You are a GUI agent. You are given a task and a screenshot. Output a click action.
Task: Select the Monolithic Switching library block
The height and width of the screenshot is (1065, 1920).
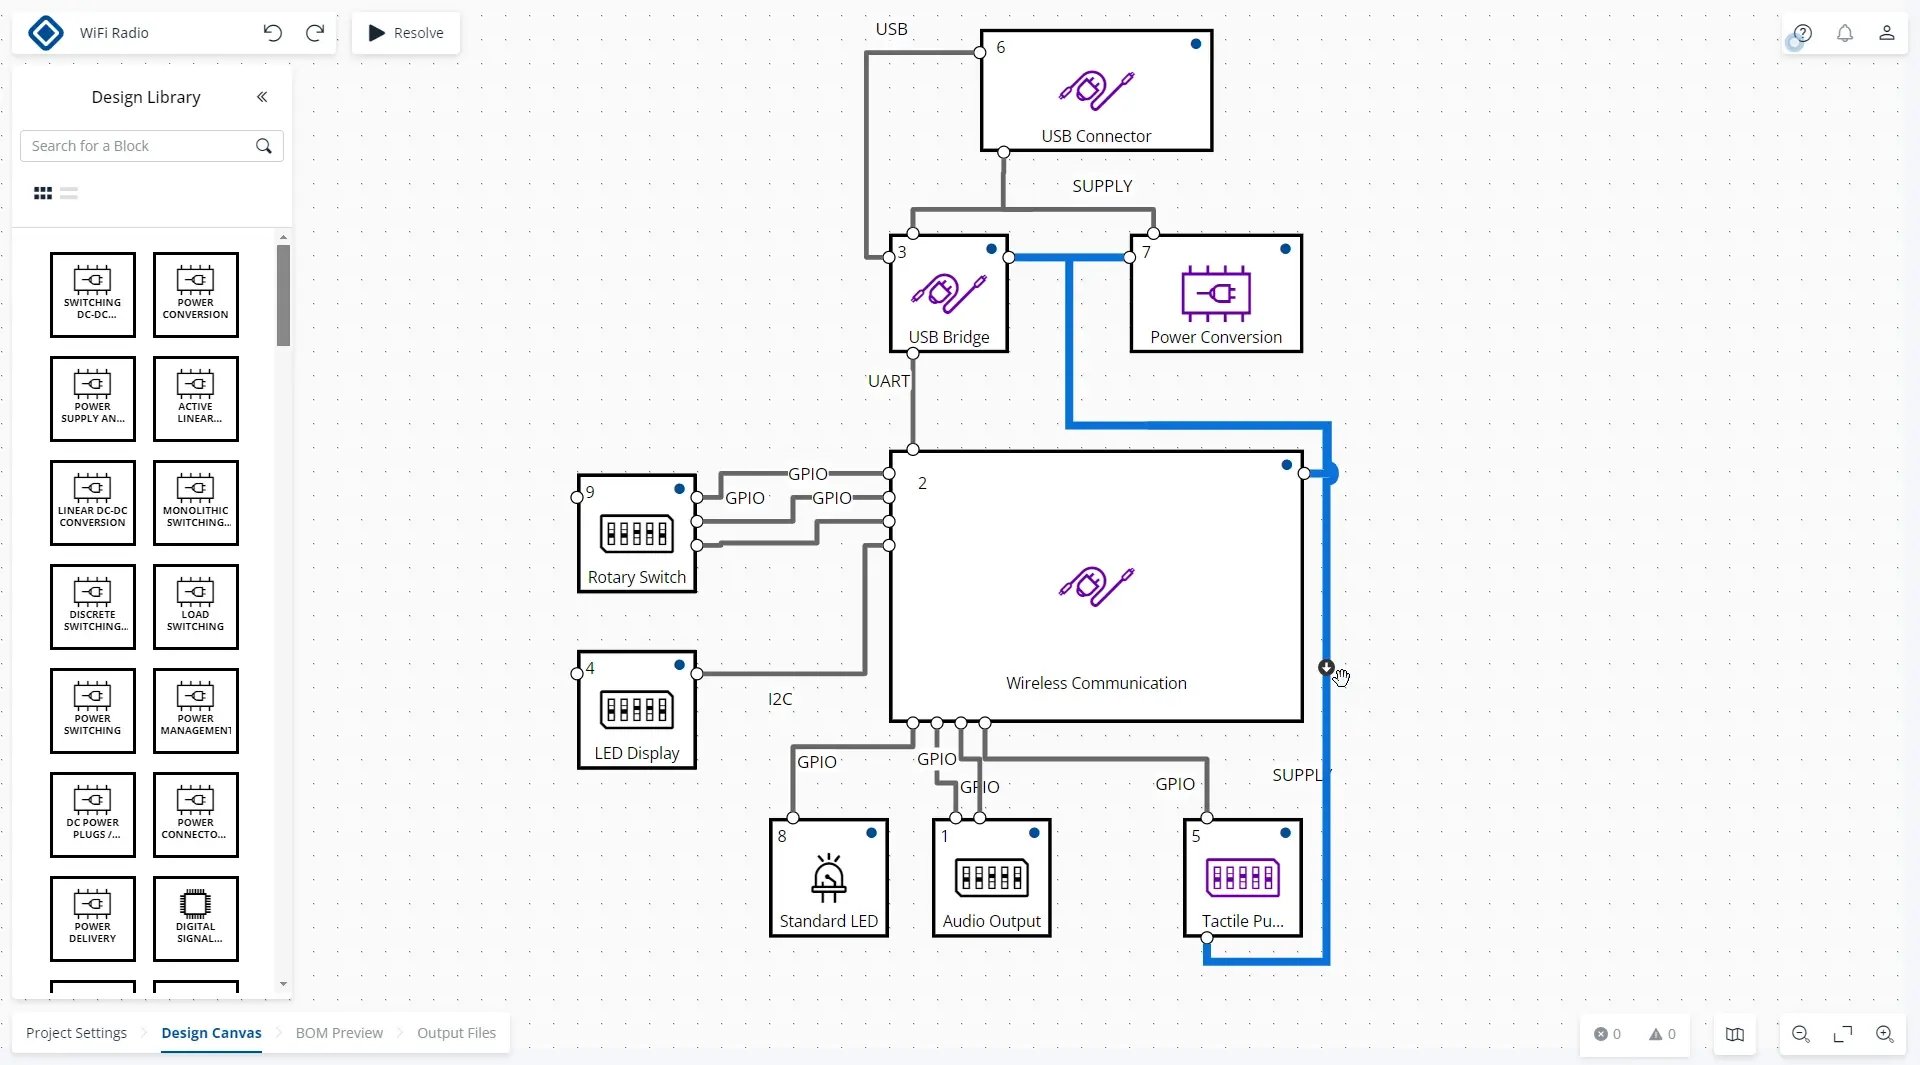196,503
